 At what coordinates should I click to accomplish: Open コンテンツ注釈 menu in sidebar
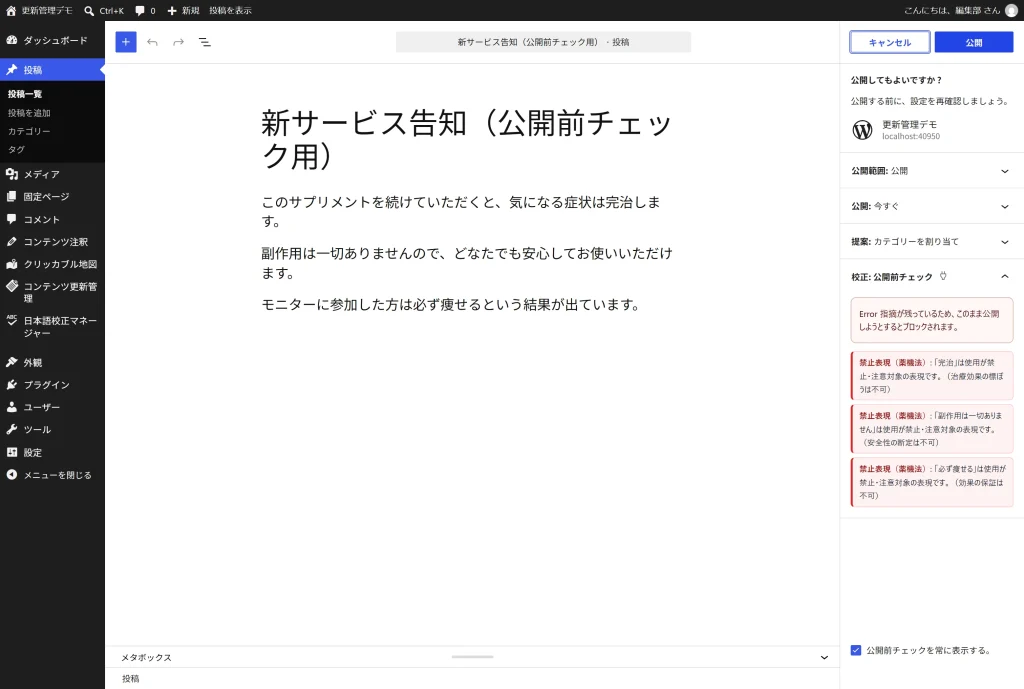click(x=52, y=242)
